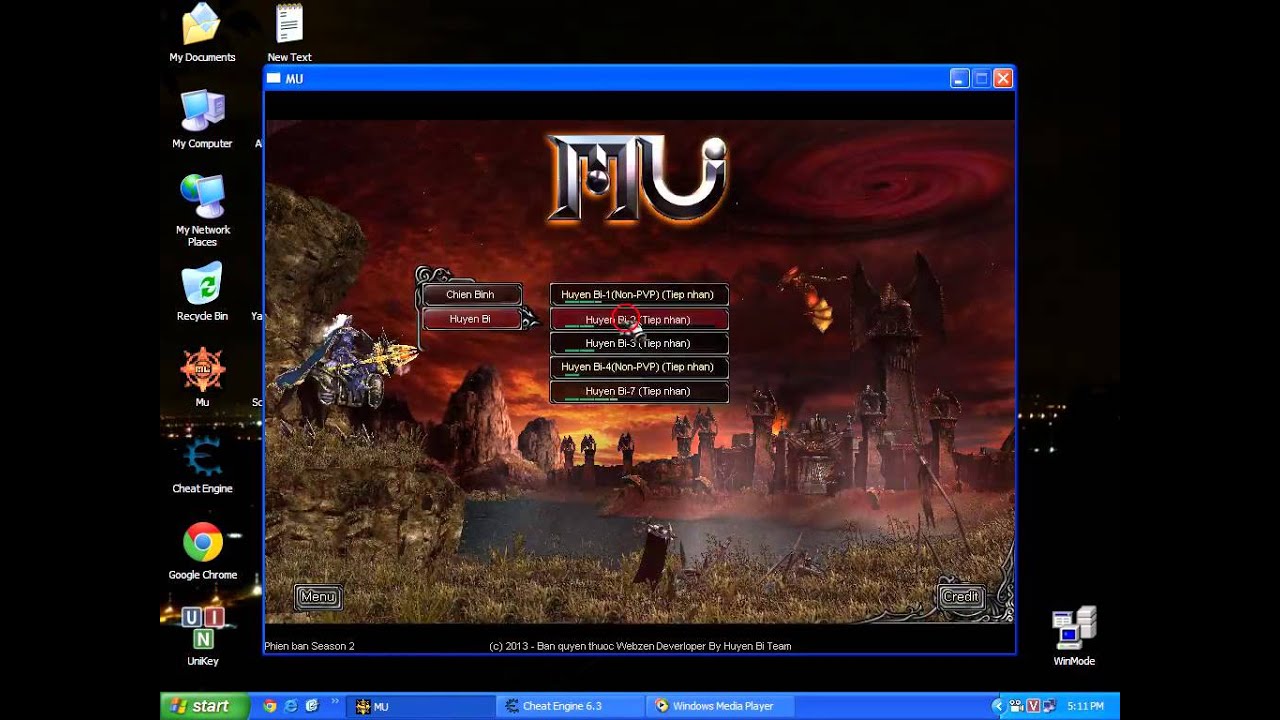Select Huyen Bi server group
This screenshot has height=720, width=1280.
(x=470, y=319)
